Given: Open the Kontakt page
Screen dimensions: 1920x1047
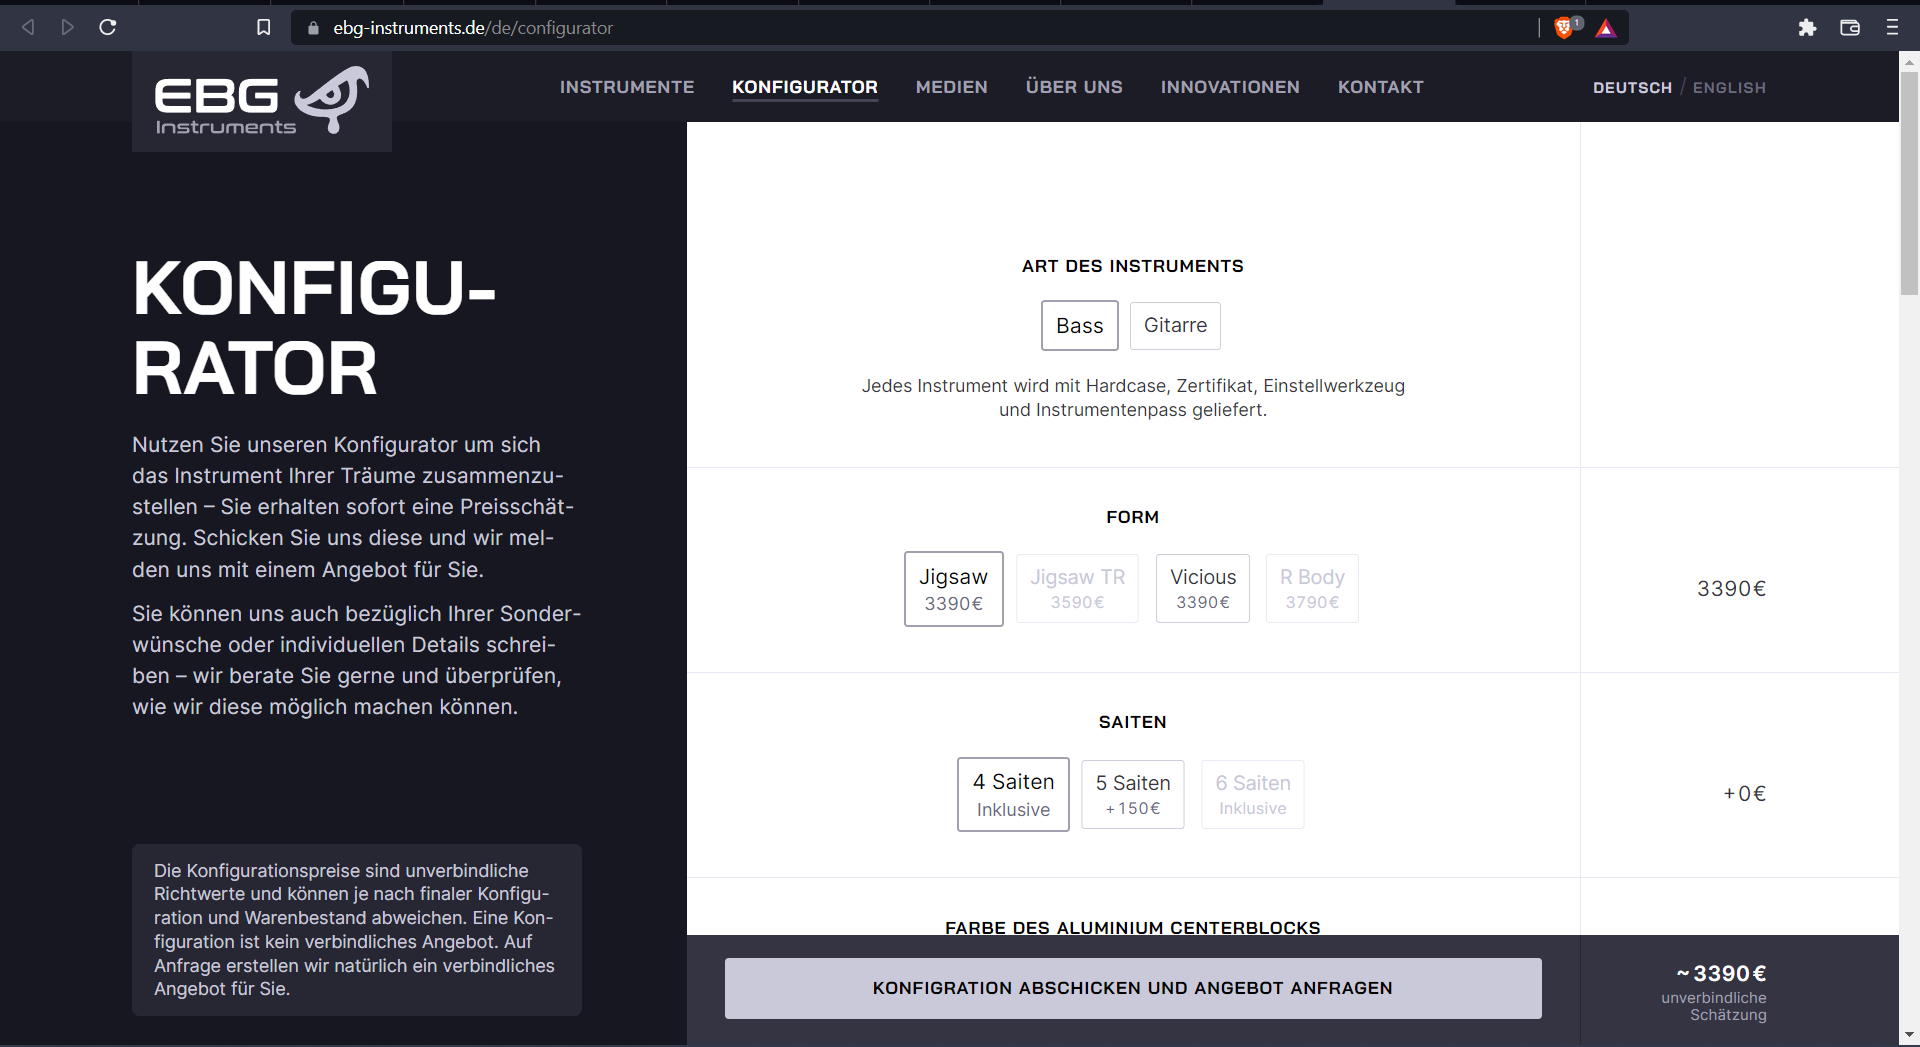Looking at the screenshot, I should 1381,87.
